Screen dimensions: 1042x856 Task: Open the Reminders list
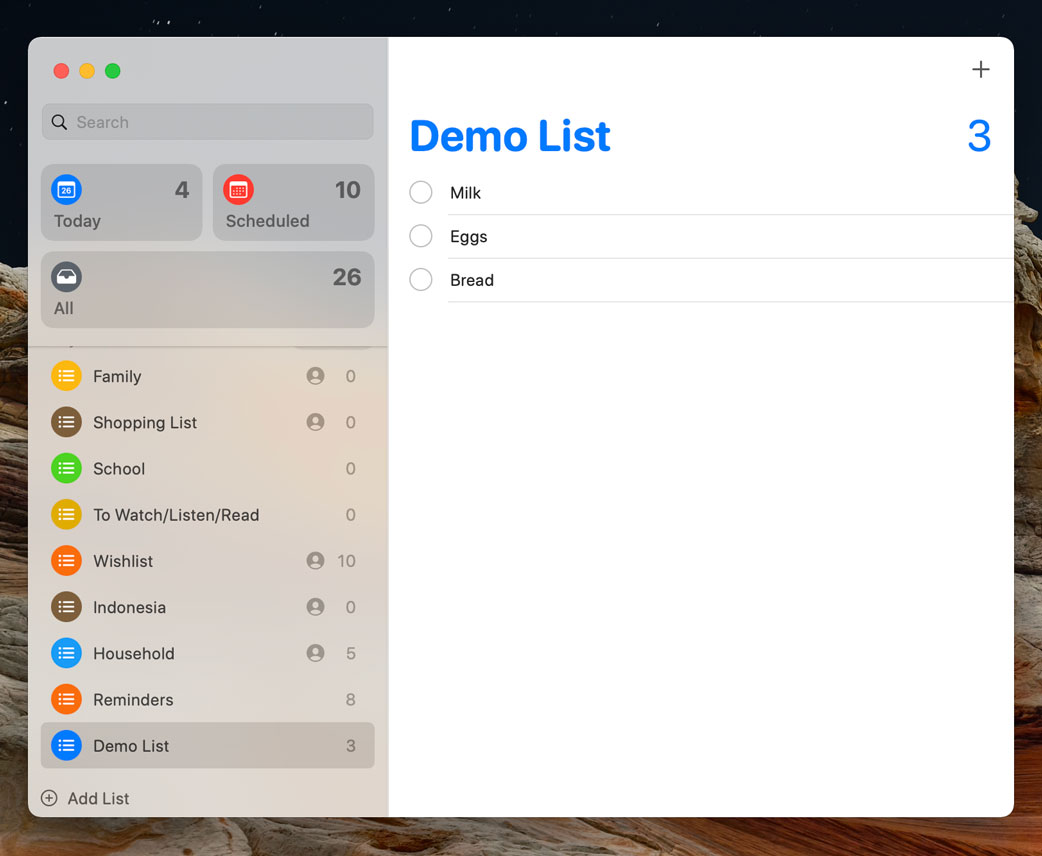click(207, 699)
